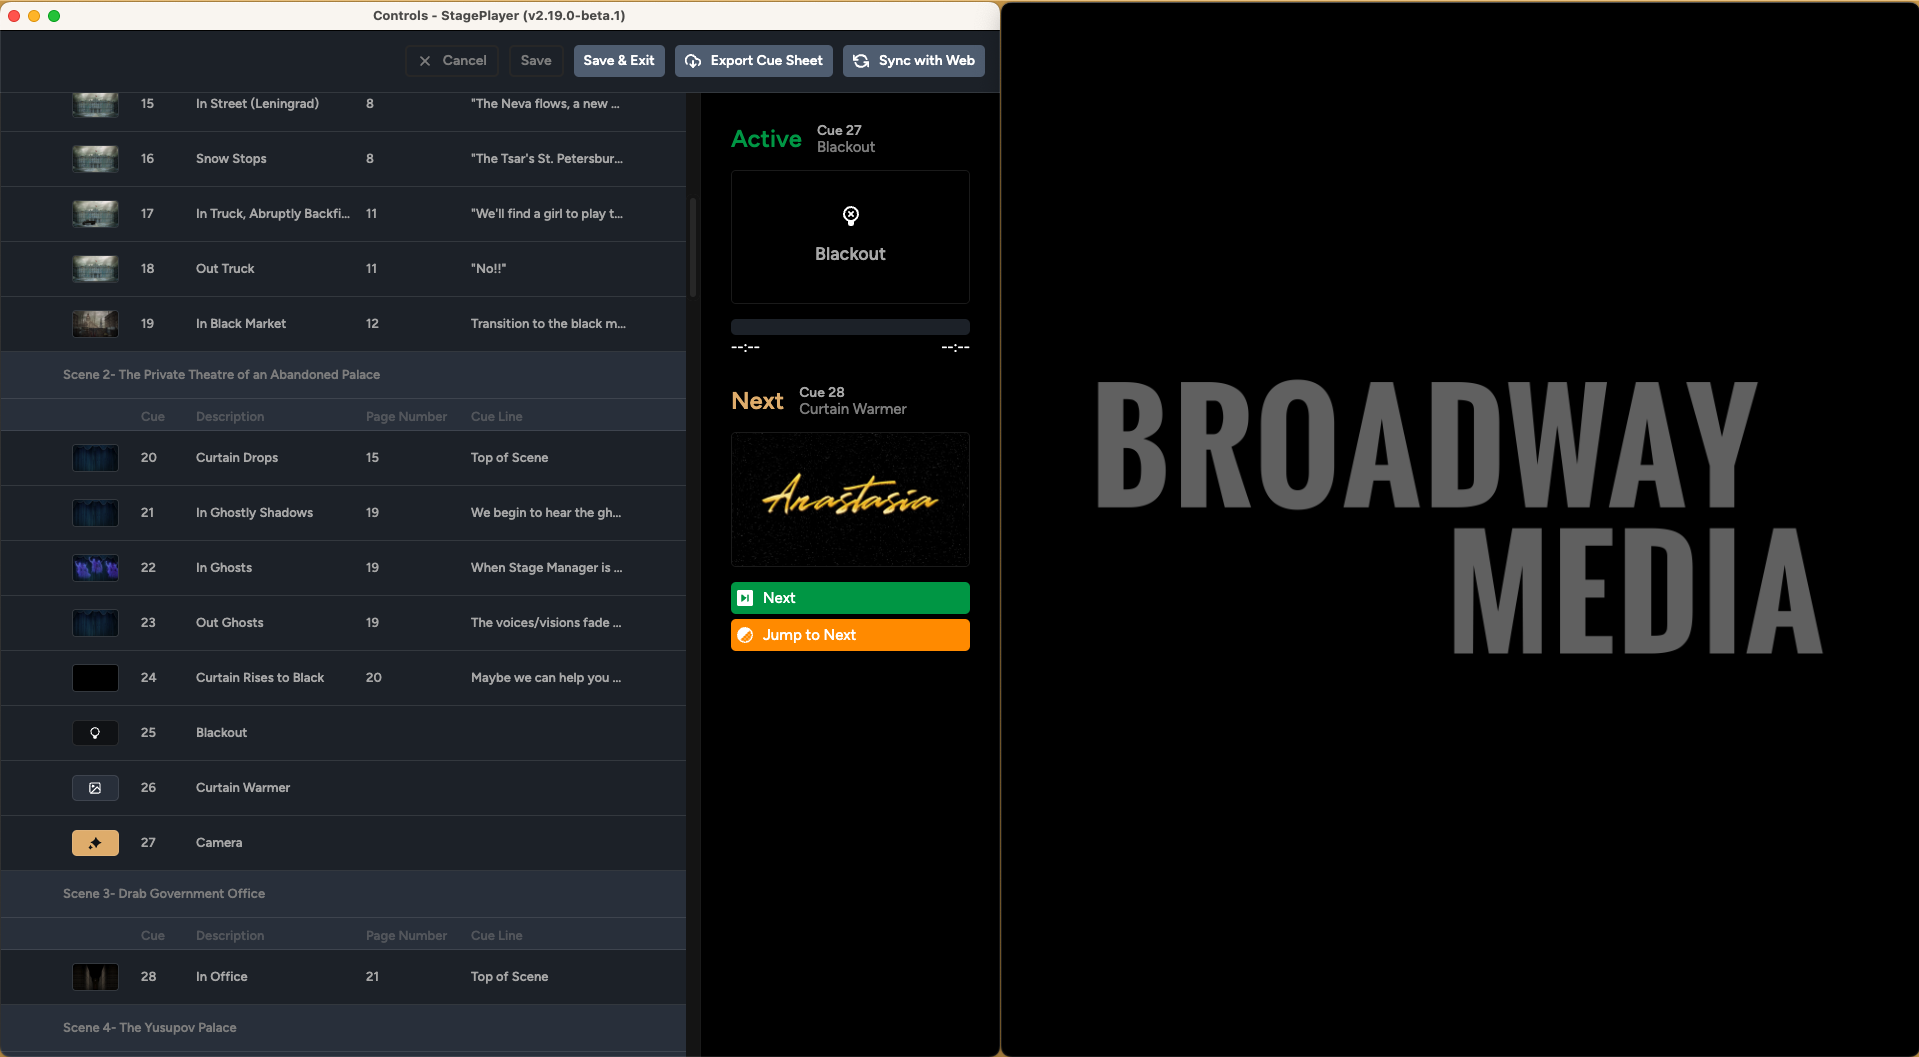Select "In Truck, Abruptly Backfi..." description
1919x1057 pixels.
click(x=273, y=214)
